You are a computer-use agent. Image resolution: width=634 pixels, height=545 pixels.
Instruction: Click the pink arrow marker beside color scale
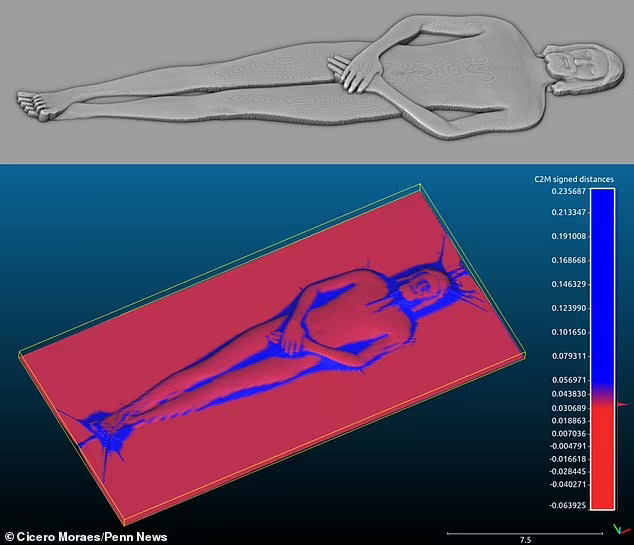(622, 404)
